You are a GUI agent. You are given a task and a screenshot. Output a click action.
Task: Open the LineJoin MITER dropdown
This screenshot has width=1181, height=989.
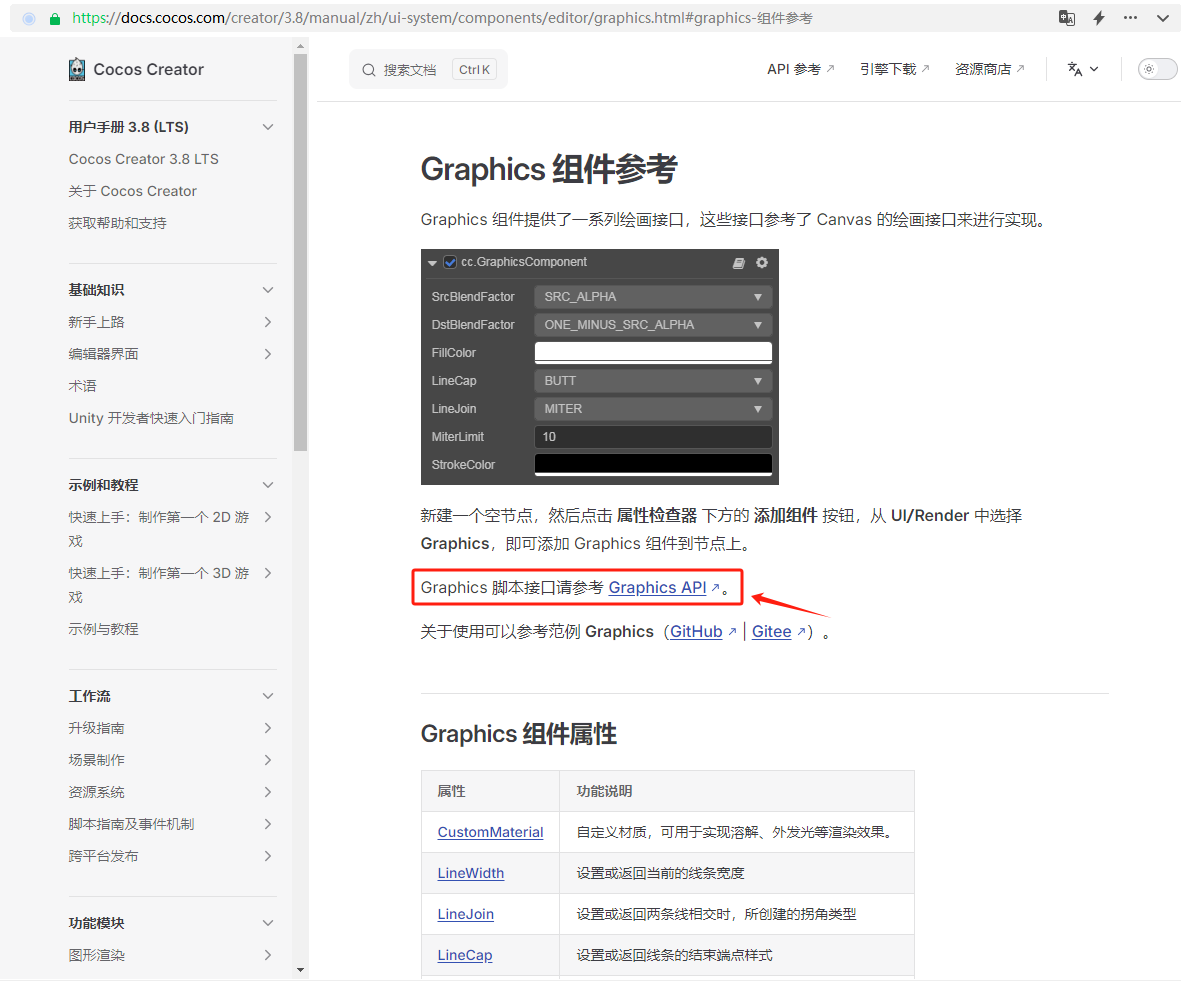653,409
